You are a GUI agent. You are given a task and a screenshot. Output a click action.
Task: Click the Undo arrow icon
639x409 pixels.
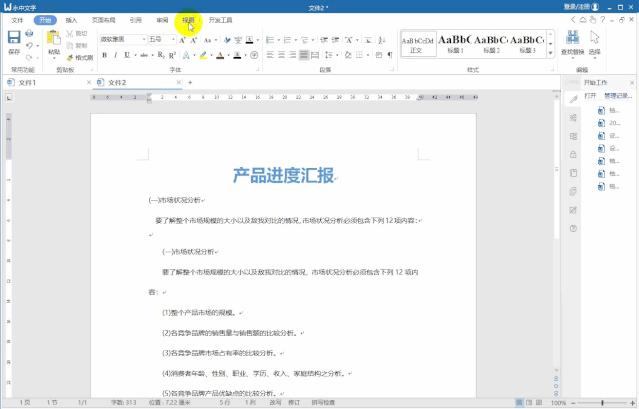29,46
